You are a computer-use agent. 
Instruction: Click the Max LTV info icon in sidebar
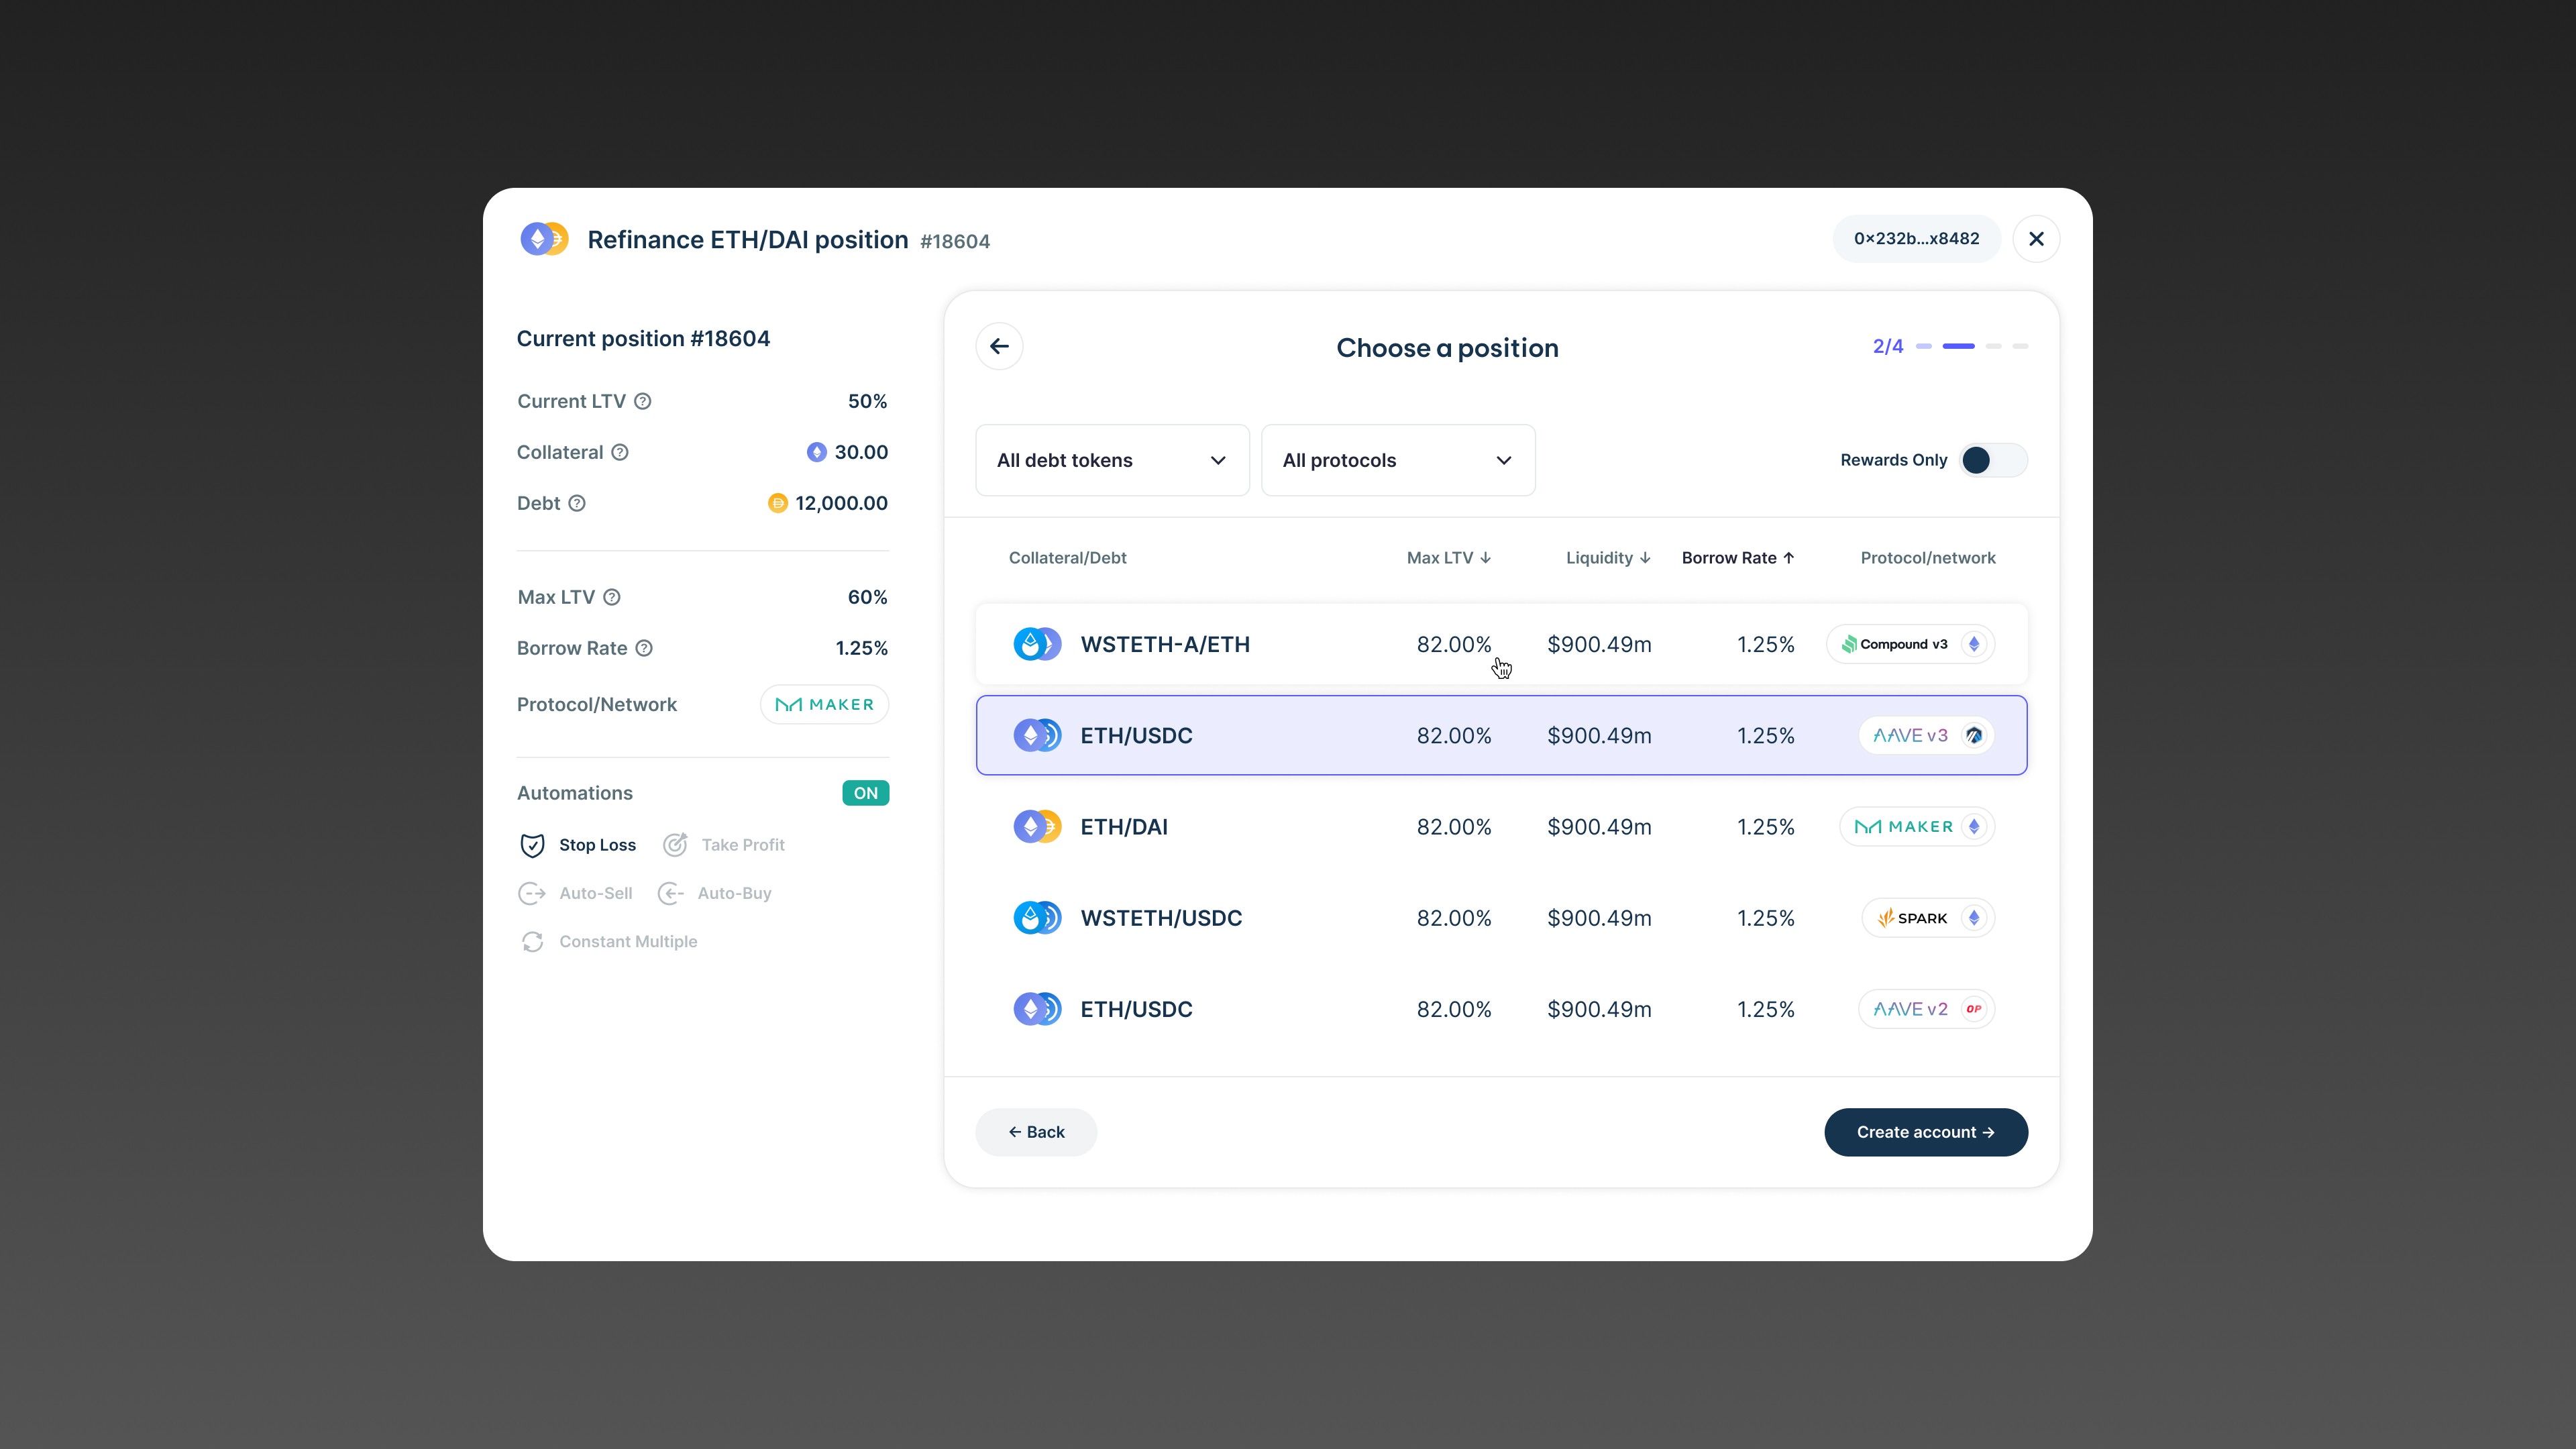(x=612, y=597)
